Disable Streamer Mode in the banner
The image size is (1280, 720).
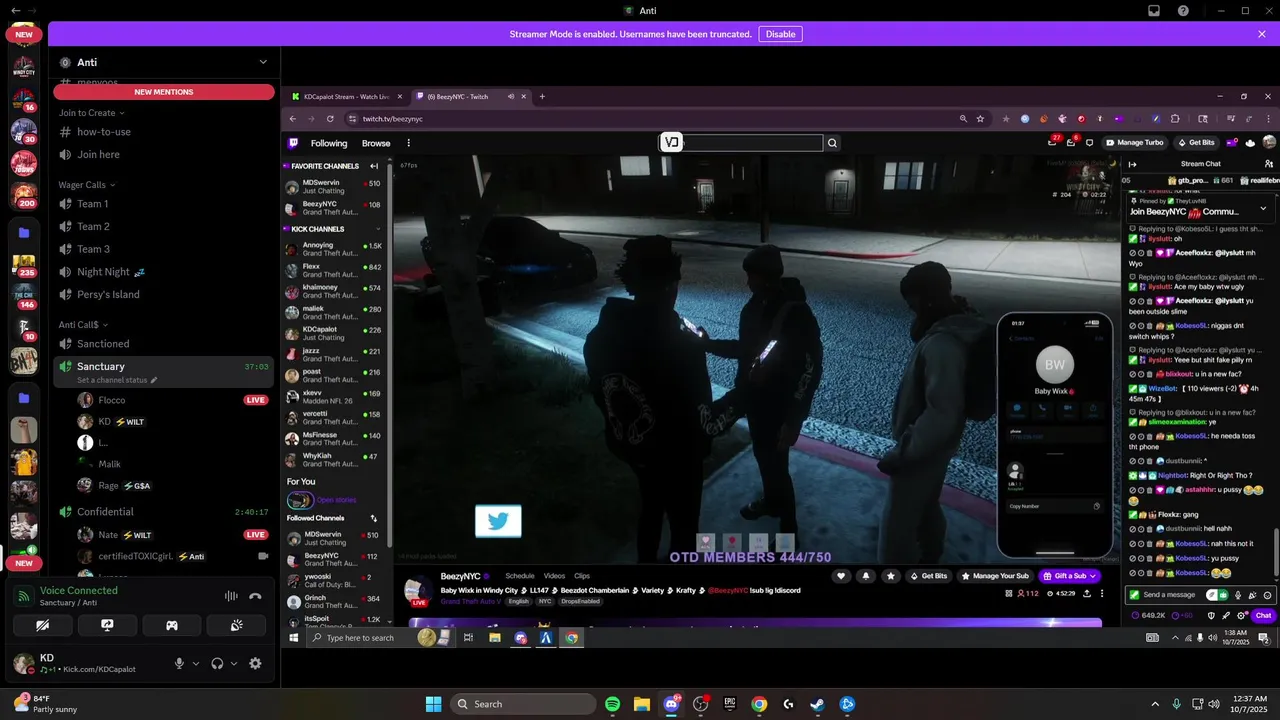tap(780, 34)
